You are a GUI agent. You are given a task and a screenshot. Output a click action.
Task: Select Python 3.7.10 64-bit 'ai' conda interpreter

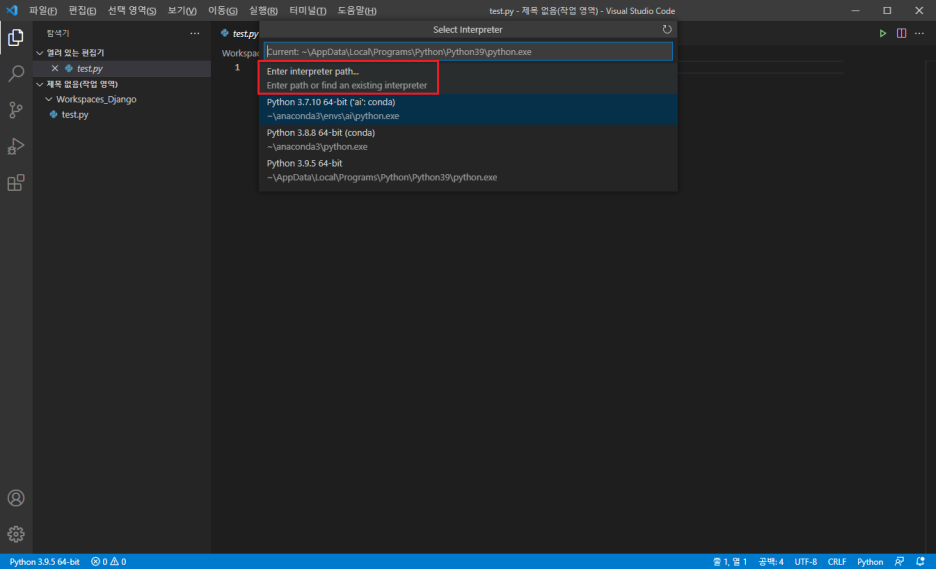[x=468, y=109]
